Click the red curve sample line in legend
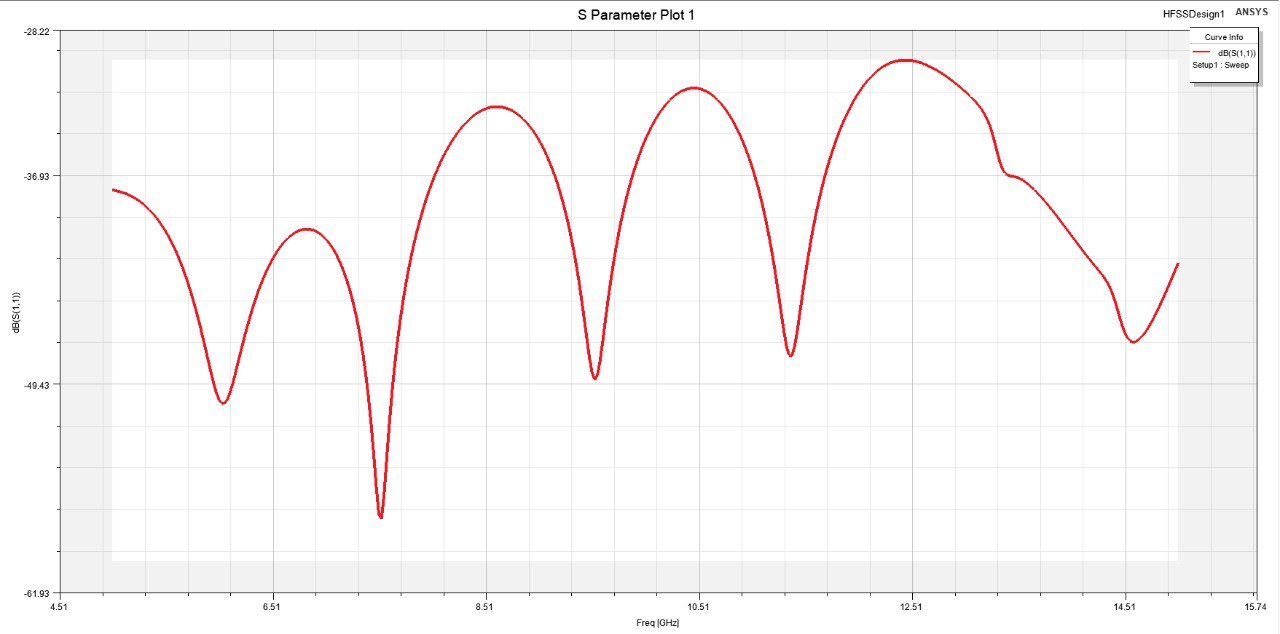 point(1201,51)
